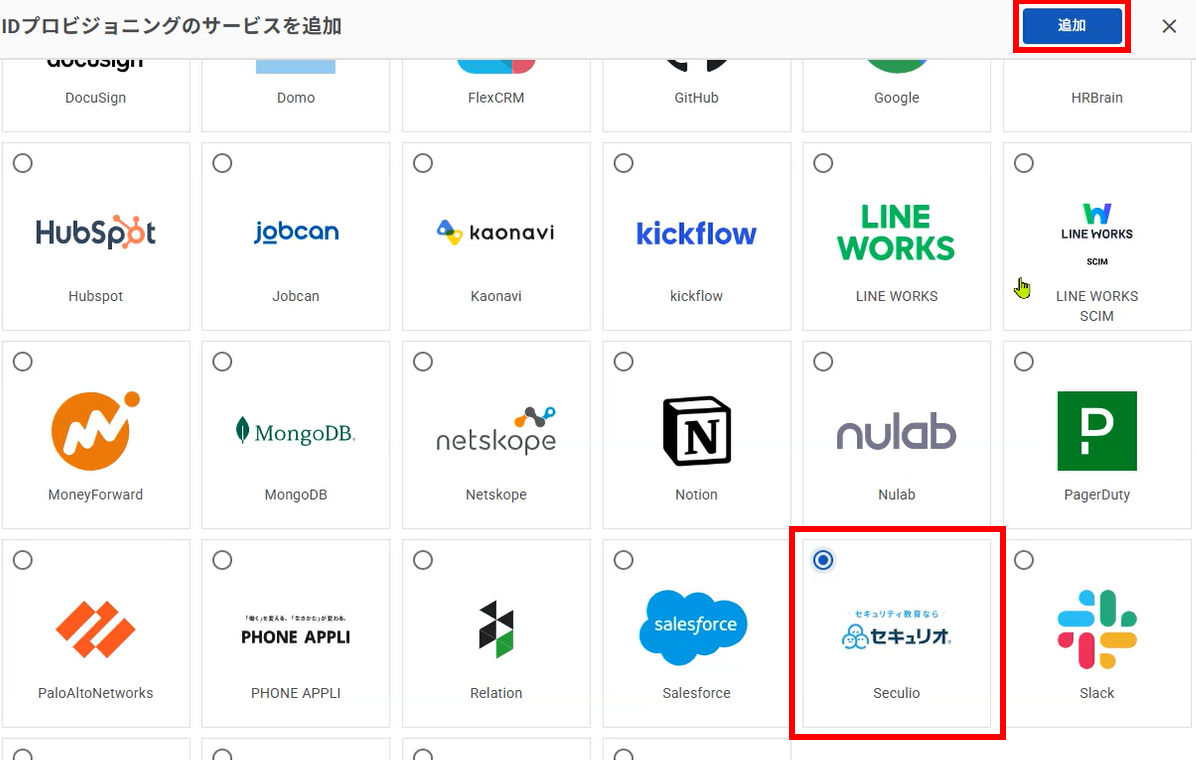
Task: Select the Slack radio button
Action: click(x=1024, y=560)
